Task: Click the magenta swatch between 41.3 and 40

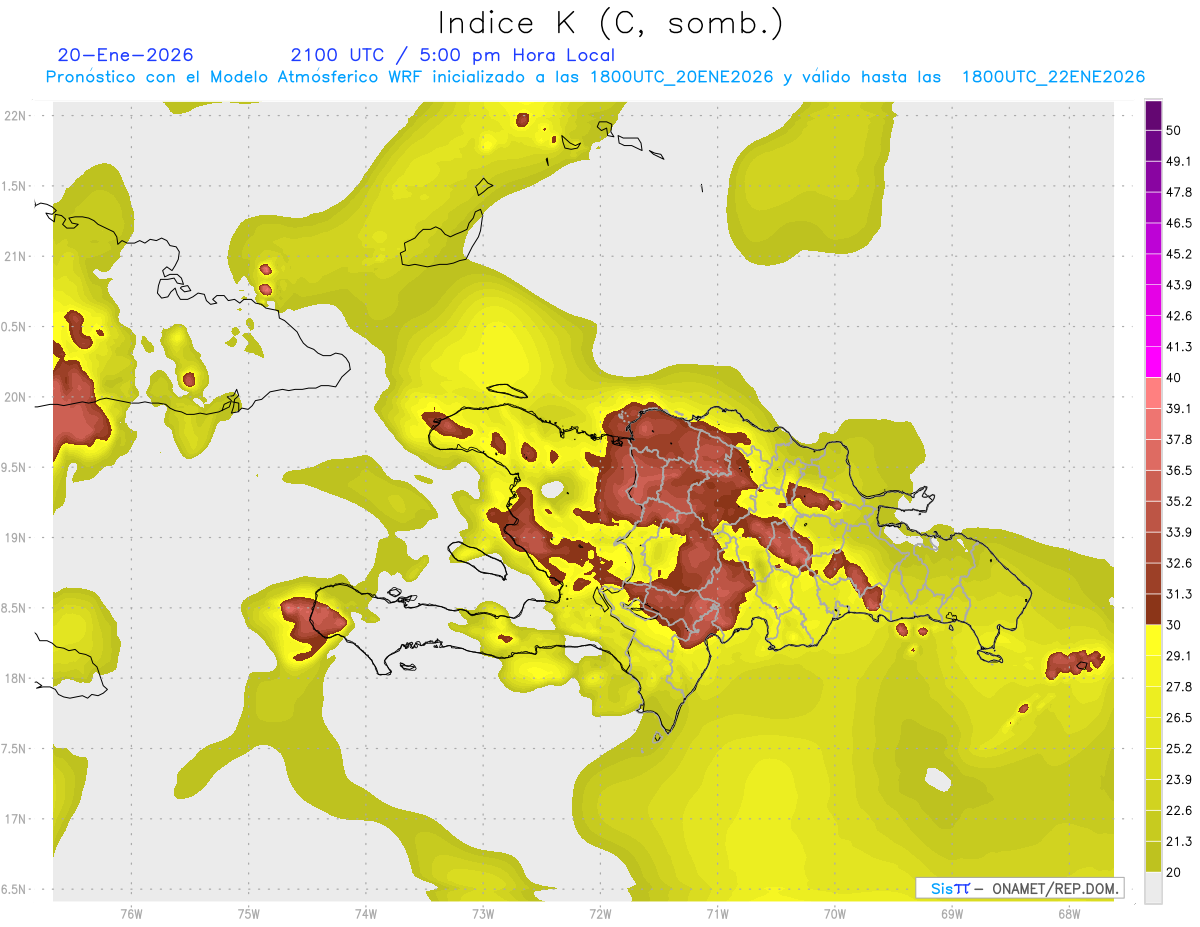Action: (1153, 362)
